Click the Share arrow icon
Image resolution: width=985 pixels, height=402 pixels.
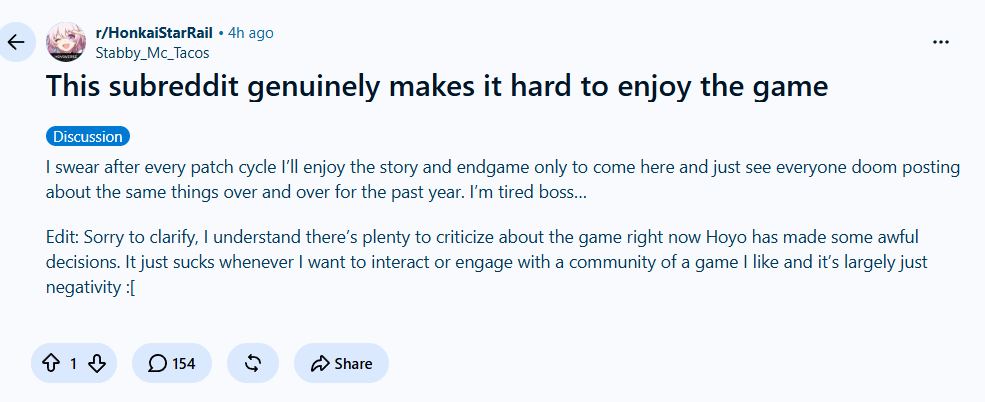click(320, 363)
